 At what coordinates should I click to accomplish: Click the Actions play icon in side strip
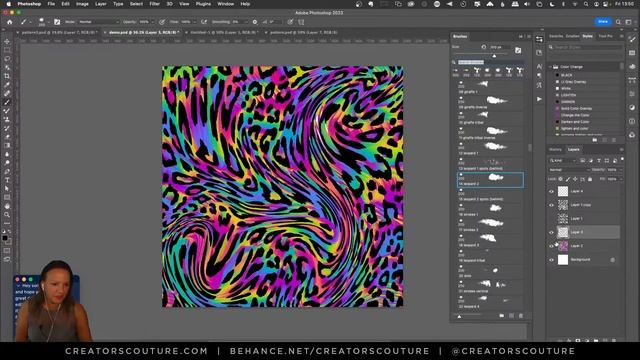[539, 99]
